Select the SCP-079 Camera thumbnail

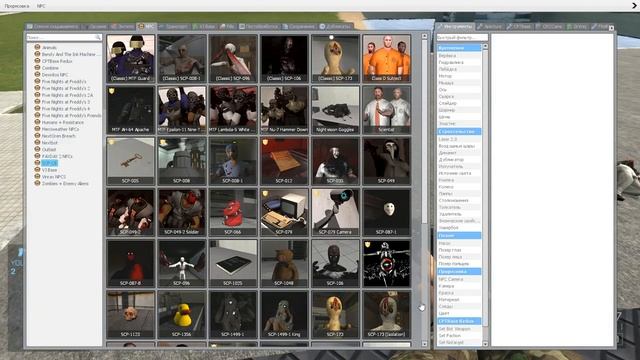coord(336,212)
